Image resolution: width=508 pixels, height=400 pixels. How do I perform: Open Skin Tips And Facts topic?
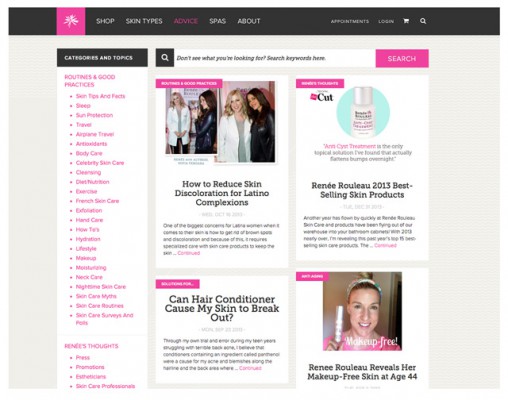[x=100, y=96]
